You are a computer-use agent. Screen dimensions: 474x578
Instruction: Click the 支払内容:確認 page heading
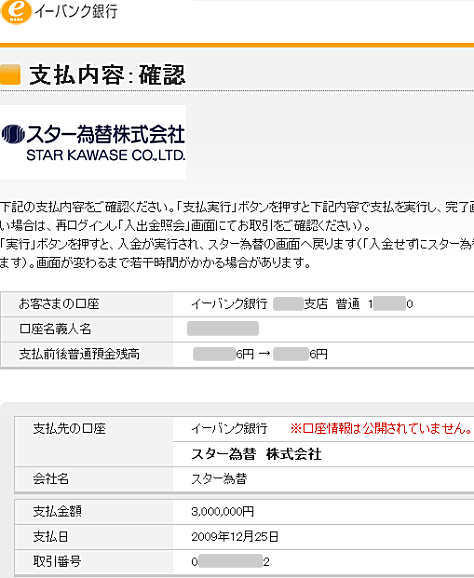(x=107, y=75)
